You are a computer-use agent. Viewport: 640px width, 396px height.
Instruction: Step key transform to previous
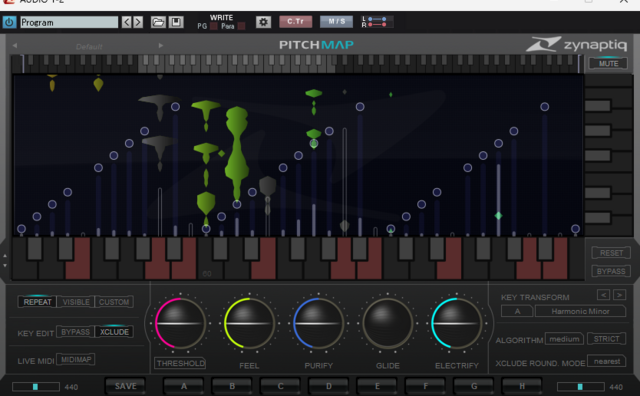(603, 294)
